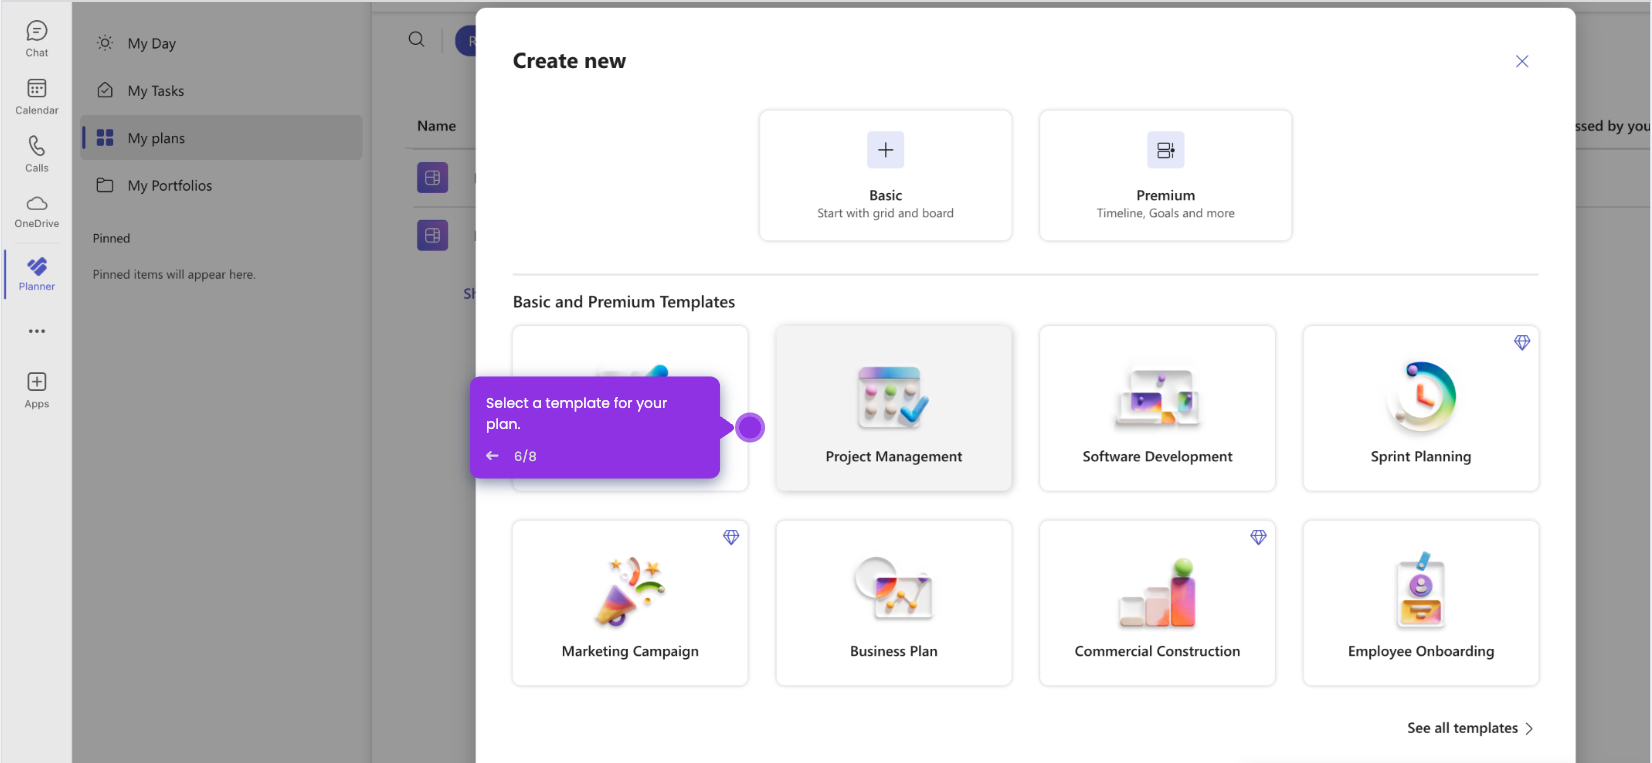The width and height of the screenshot is (1652, 763).
Task: Click premium diamond on Sprint Planning
Action: 1522,342
